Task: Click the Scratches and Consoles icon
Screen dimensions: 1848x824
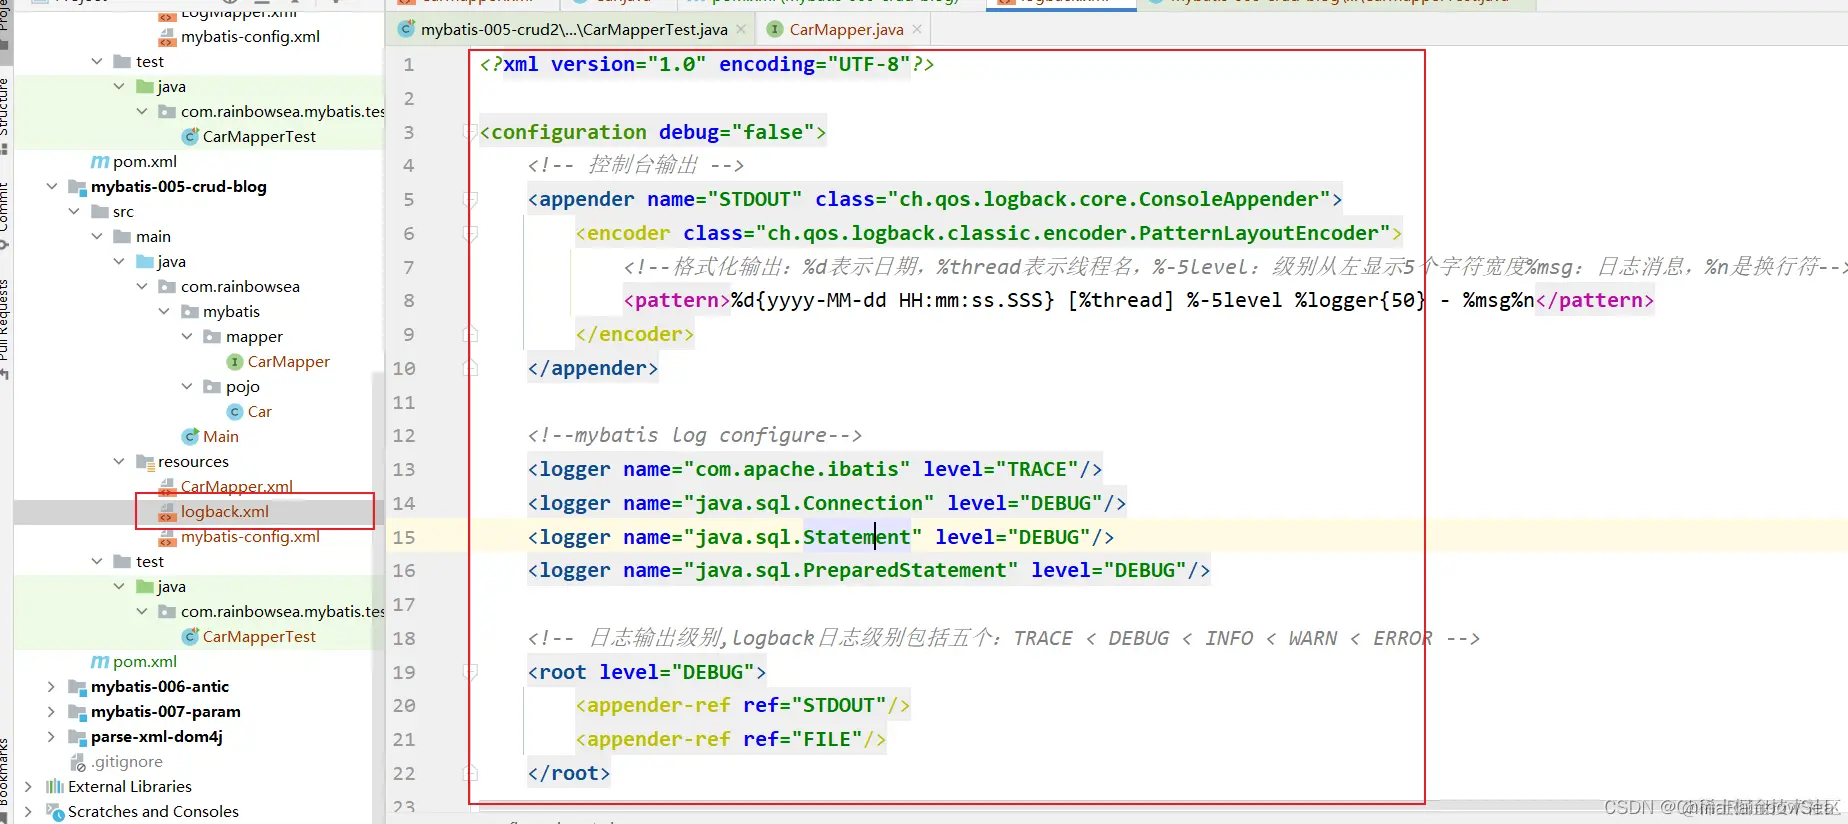Action: coord(55,812)
